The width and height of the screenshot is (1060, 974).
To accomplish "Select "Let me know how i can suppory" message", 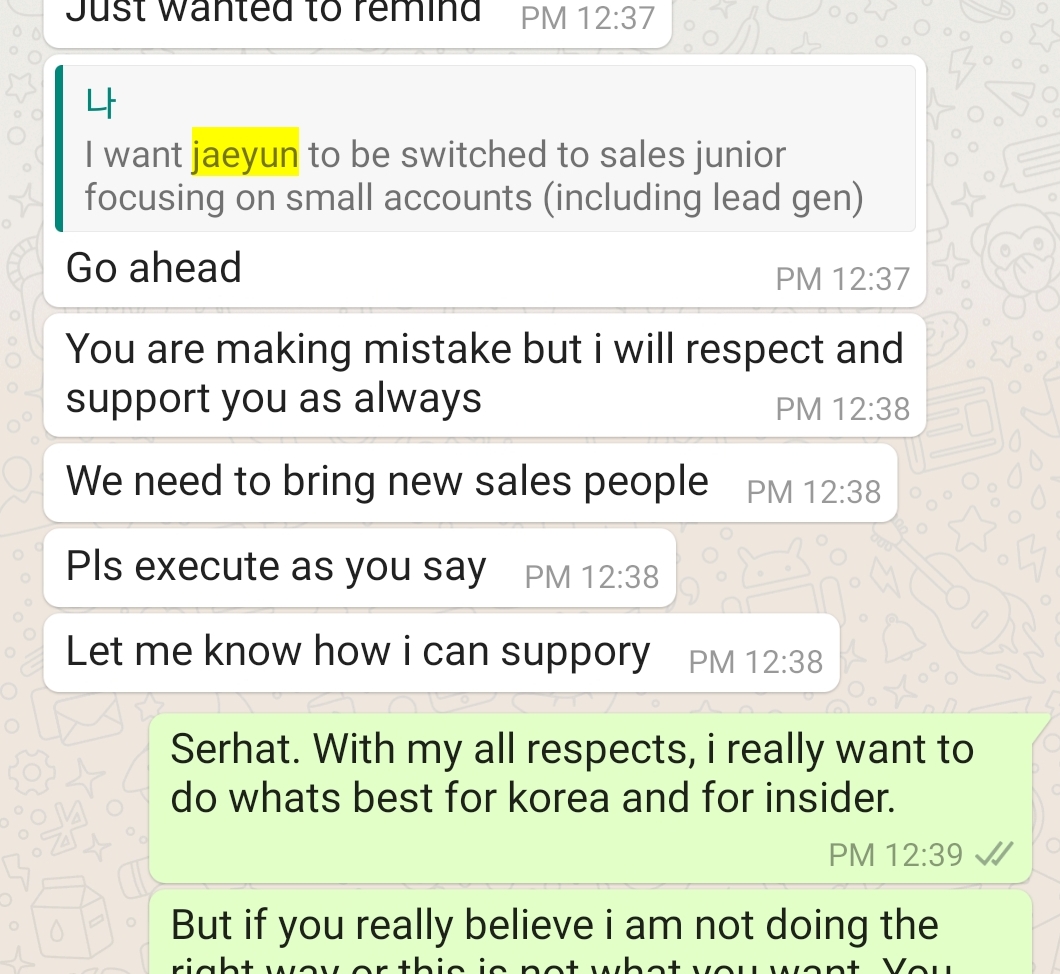I will click(x=358, y=652).
